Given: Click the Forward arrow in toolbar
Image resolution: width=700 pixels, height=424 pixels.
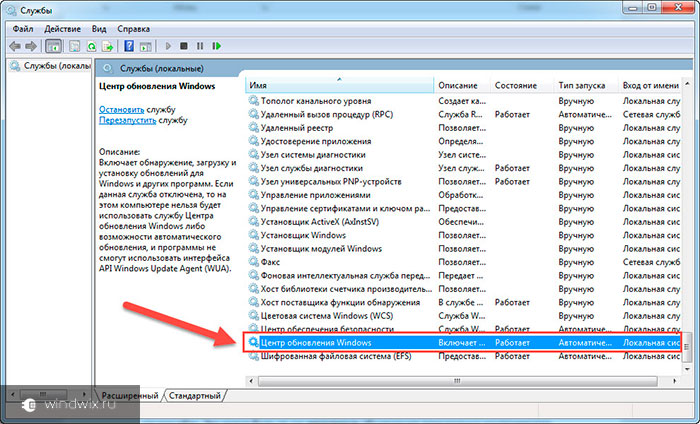Looking at the screenshot, I should coord(31,46).
